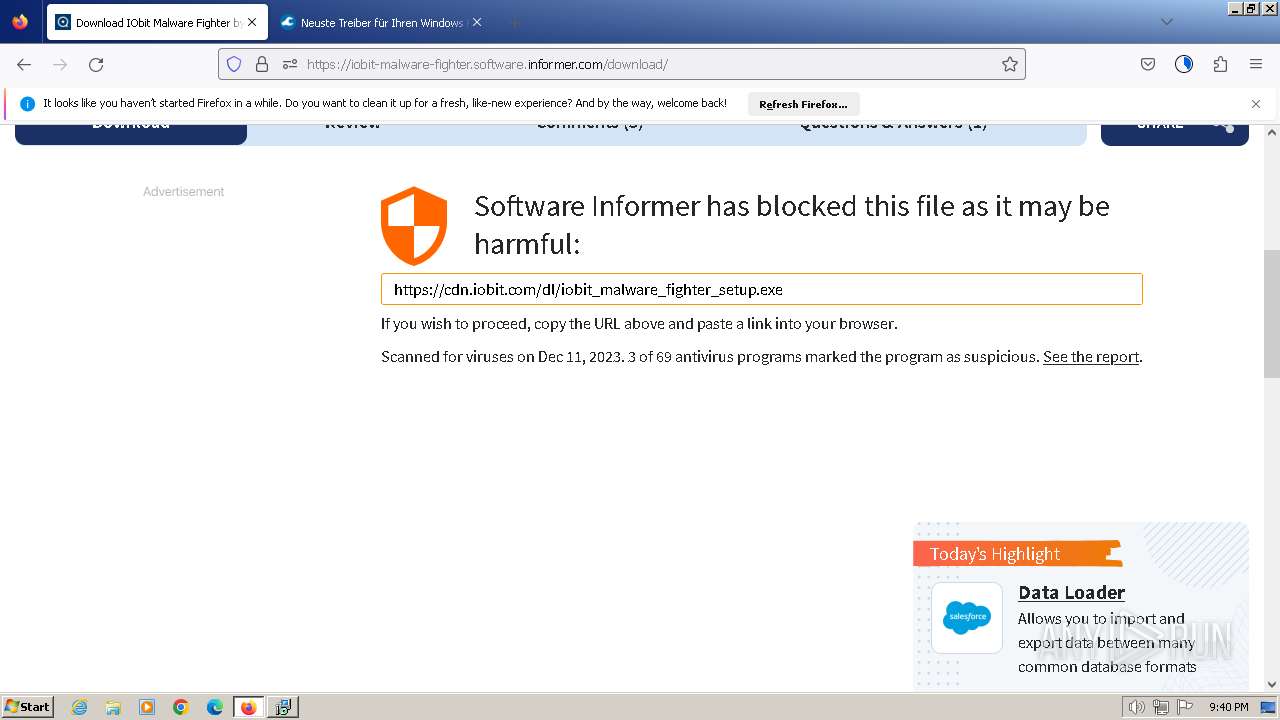Open the Firefox account icon
Image resolution: width=1280 pixels, height=720 pixels.
(1184, 64)
